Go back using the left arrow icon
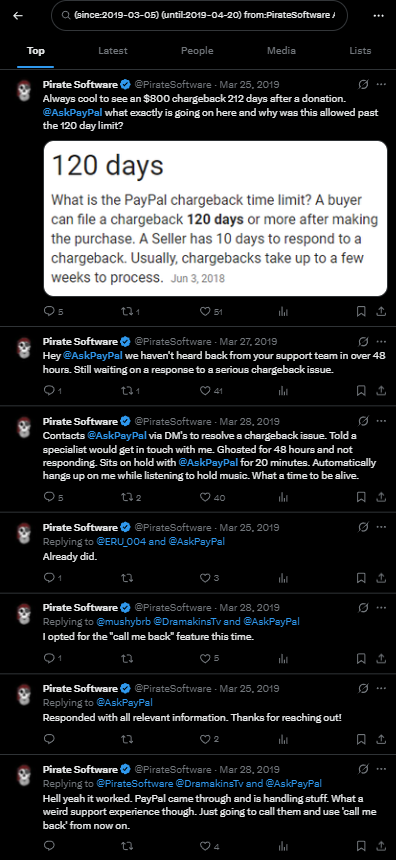 18,15
